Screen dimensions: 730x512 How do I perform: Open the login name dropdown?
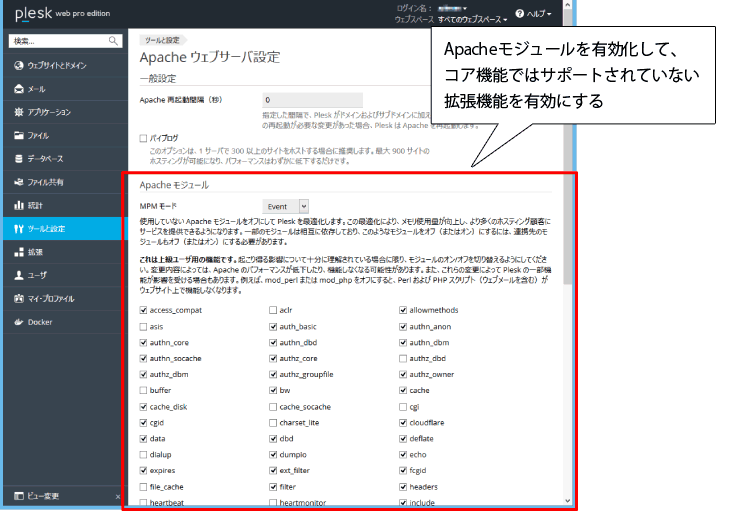(x=452, y=8)
